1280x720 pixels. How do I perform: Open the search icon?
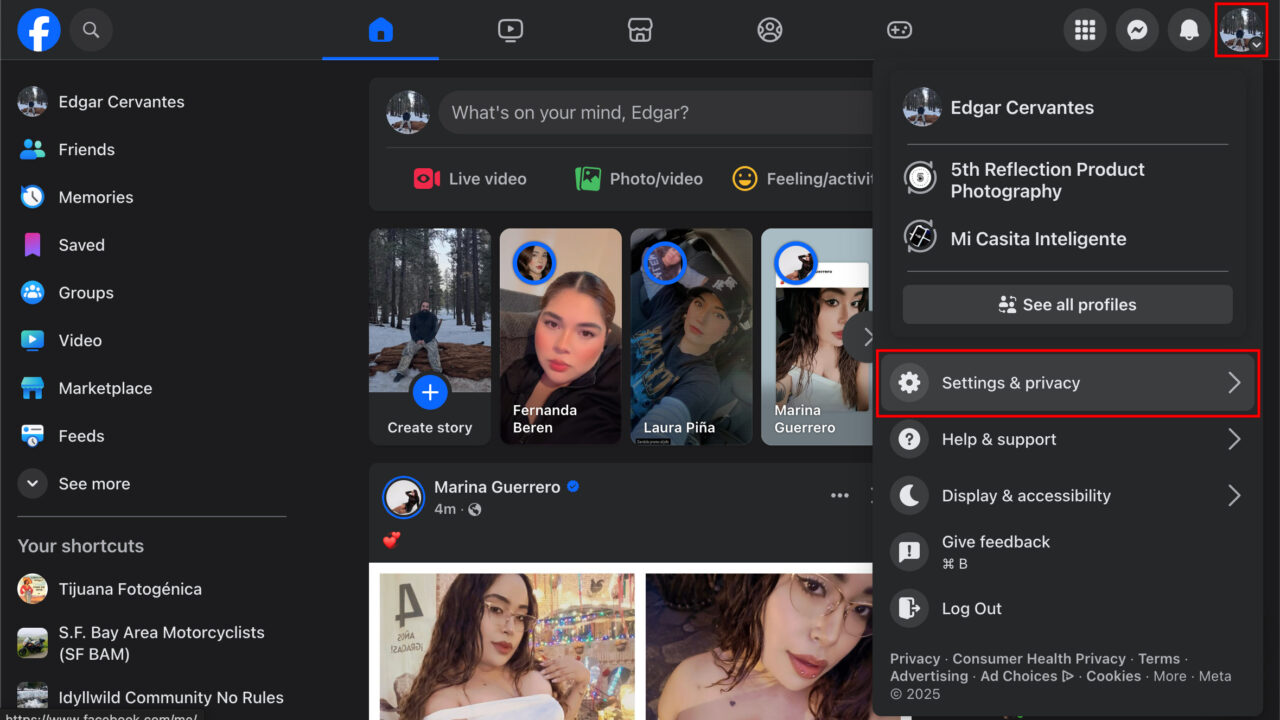point(91,30)
